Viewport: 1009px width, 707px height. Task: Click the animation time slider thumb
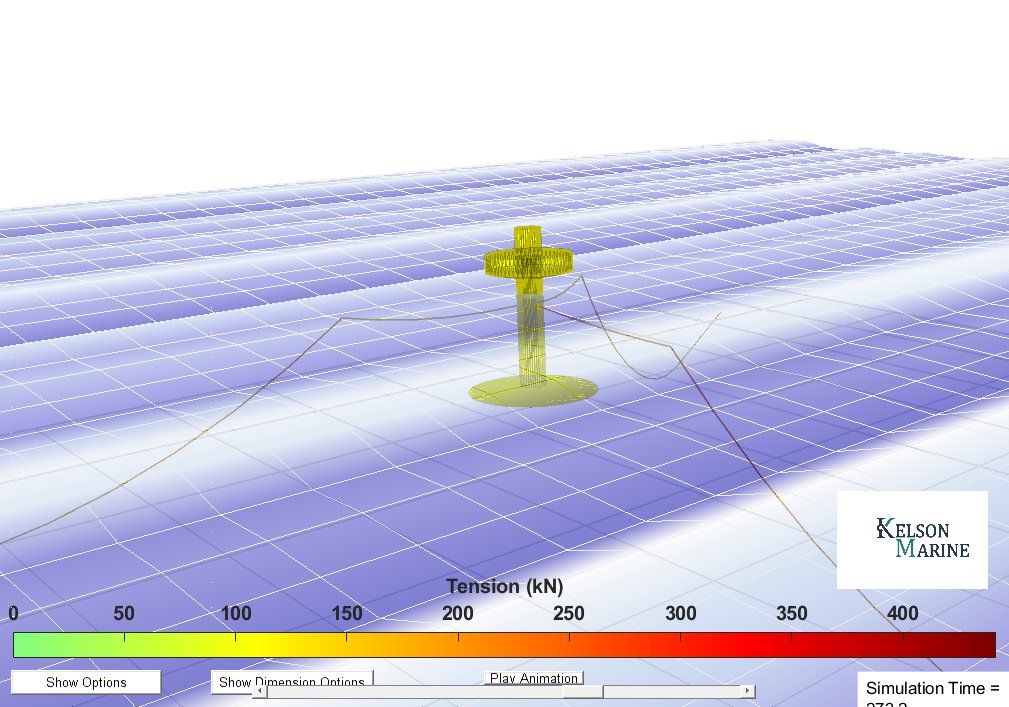[583, 691]
